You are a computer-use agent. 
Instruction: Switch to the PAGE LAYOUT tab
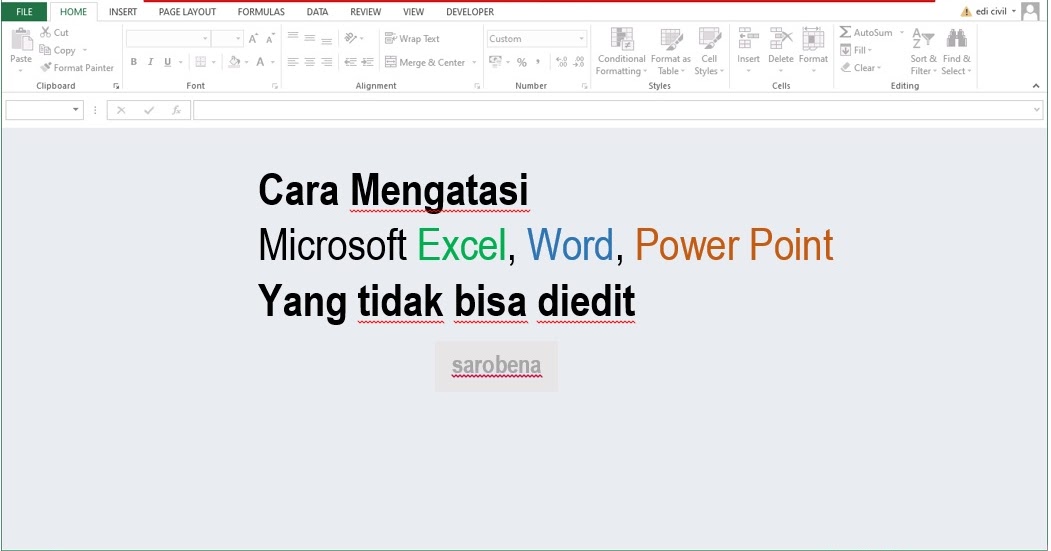(187, 11)
